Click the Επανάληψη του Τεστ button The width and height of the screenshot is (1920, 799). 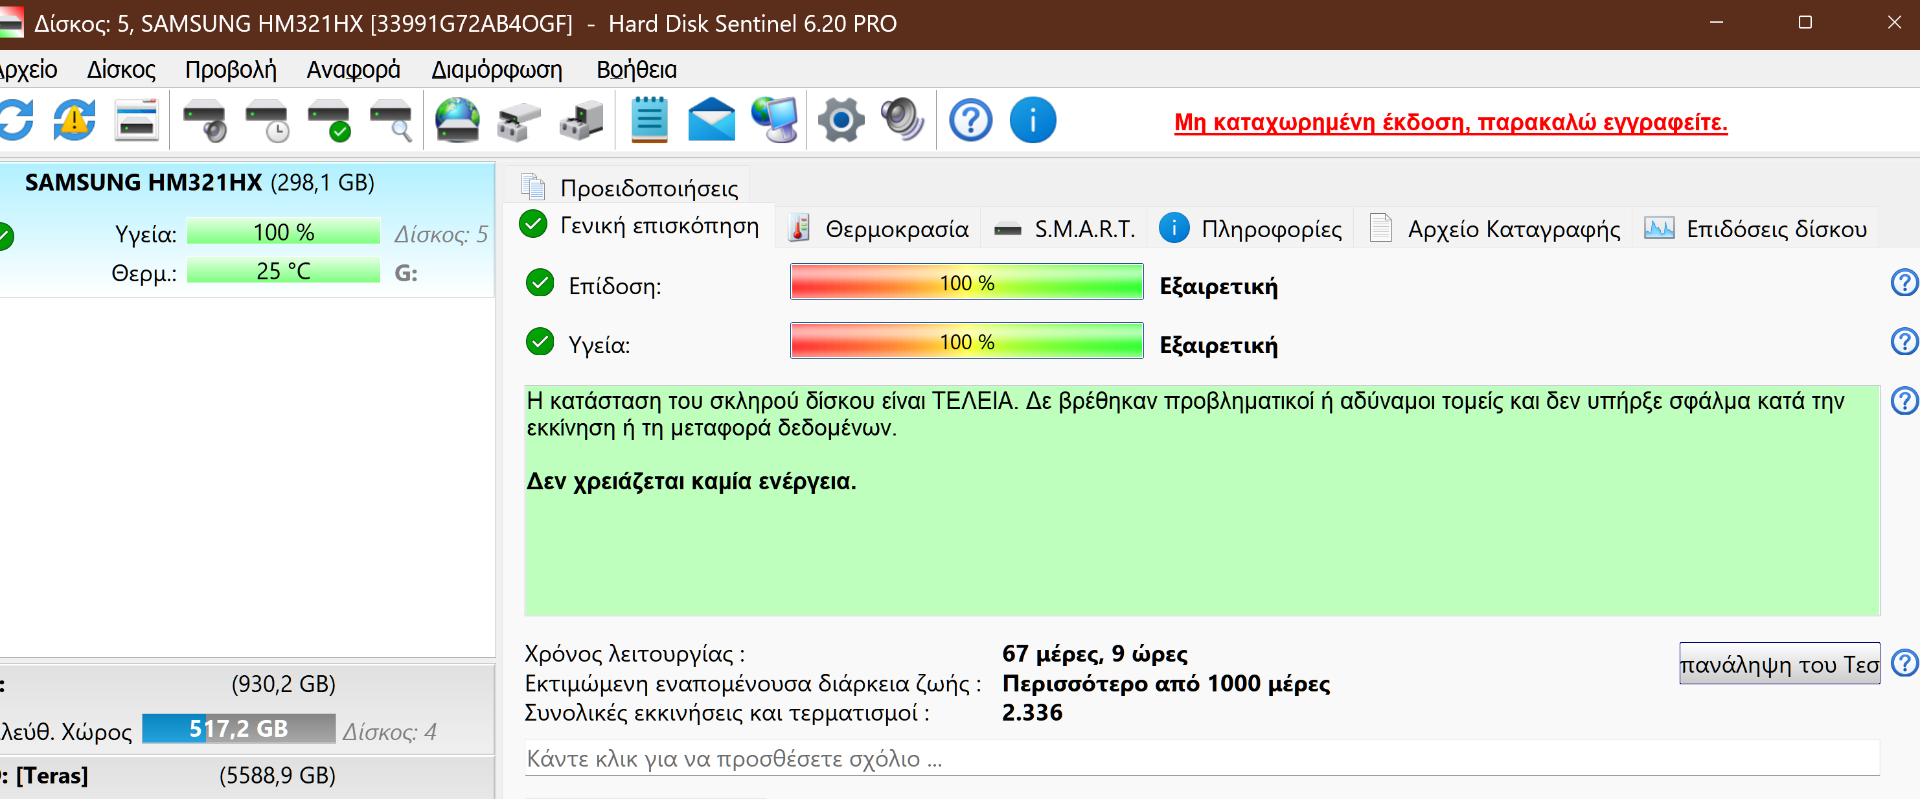tap(1780, 664)
